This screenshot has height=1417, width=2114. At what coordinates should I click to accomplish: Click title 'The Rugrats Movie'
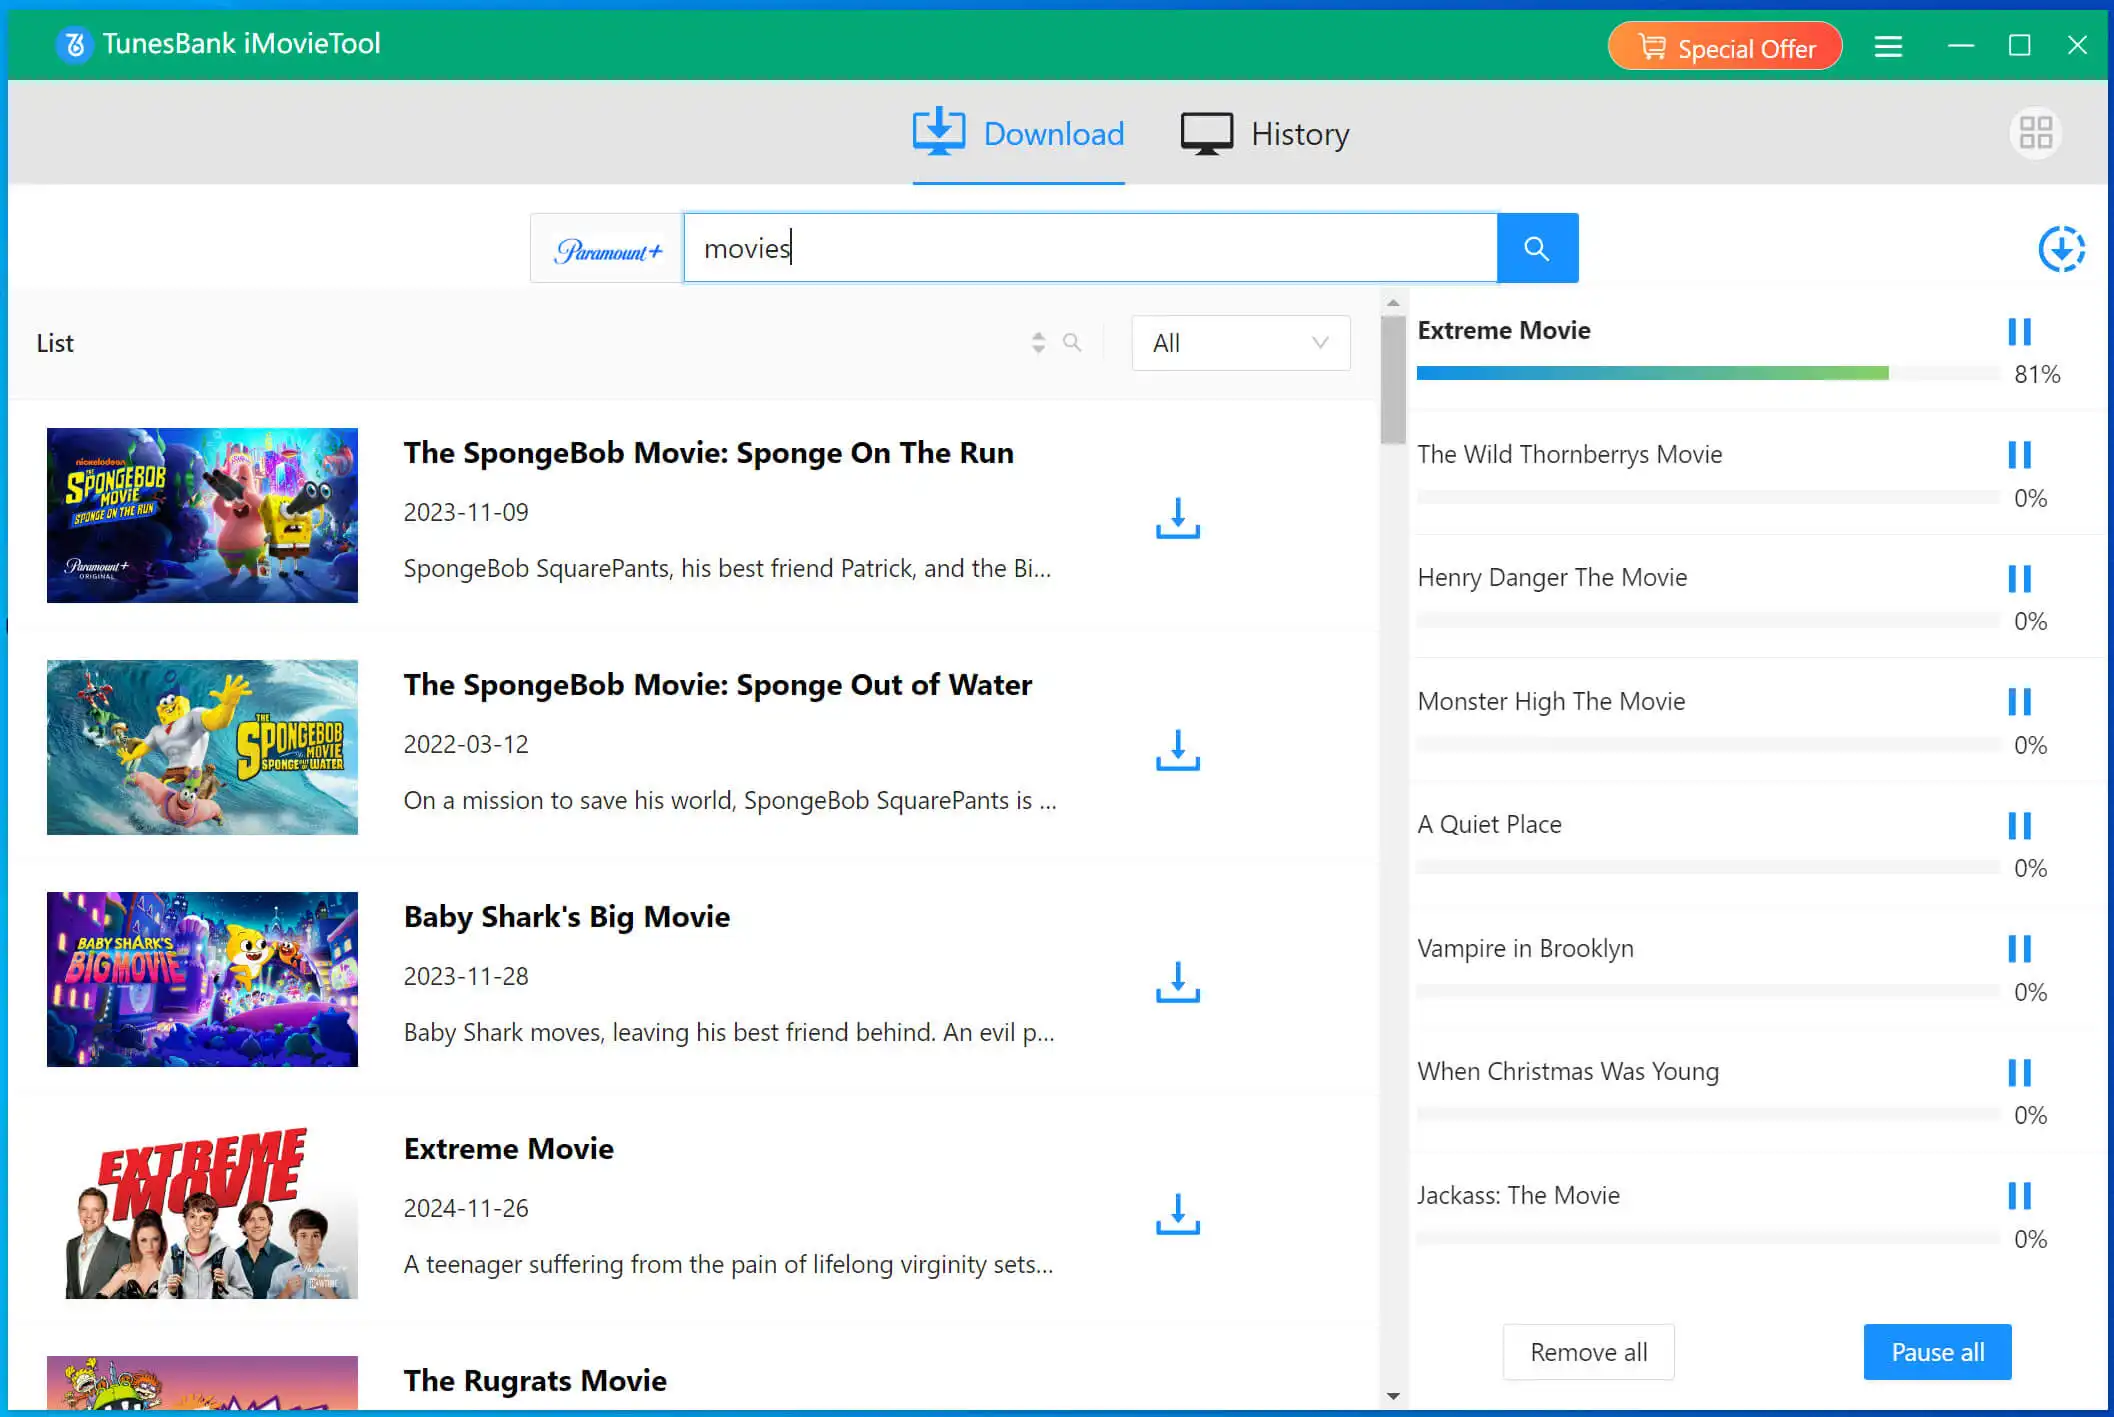pyautogui.click(x=536, y=1381)
